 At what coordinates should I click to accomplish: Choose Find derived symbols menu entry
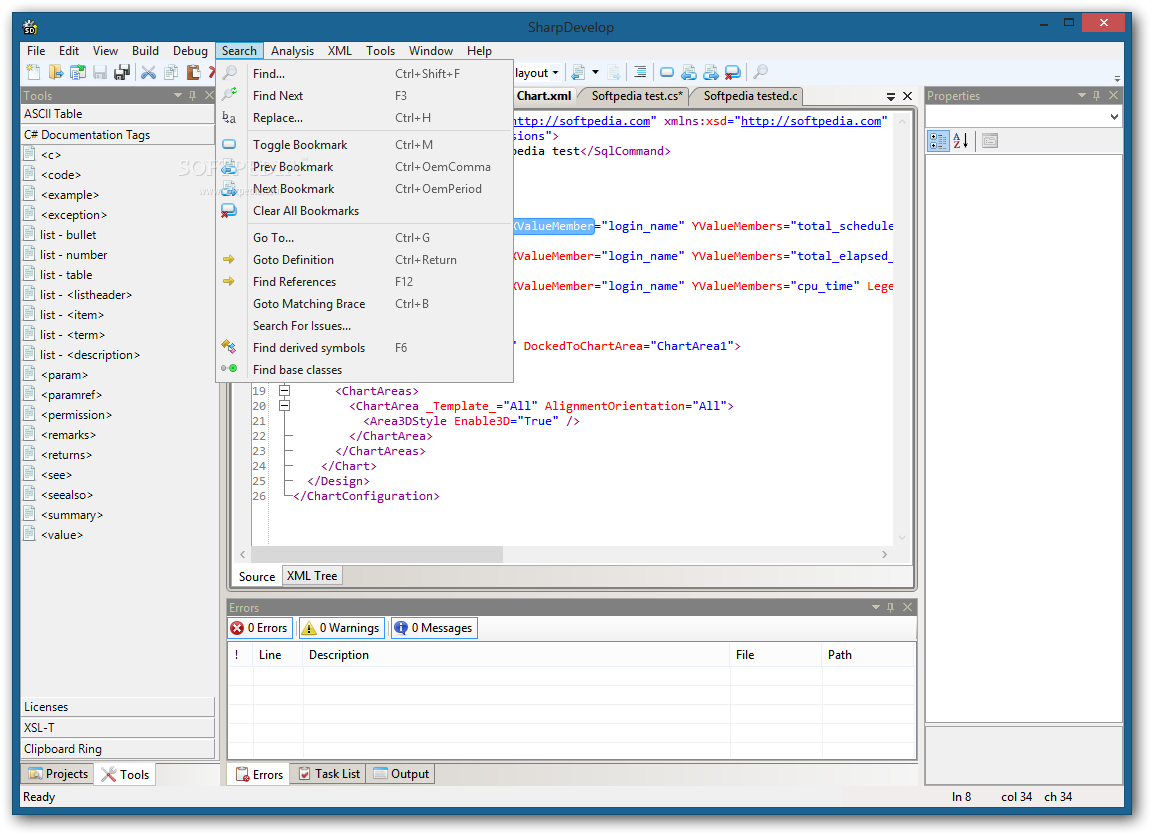coord(364,348)
